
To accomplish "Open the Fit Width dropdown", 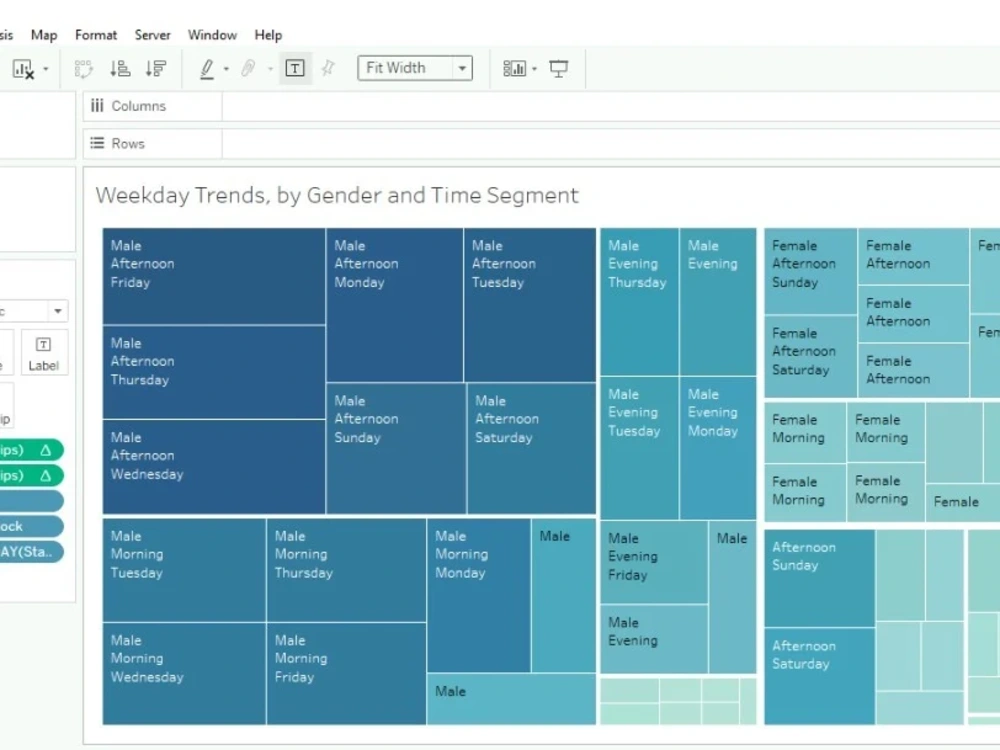I will 462,68.
